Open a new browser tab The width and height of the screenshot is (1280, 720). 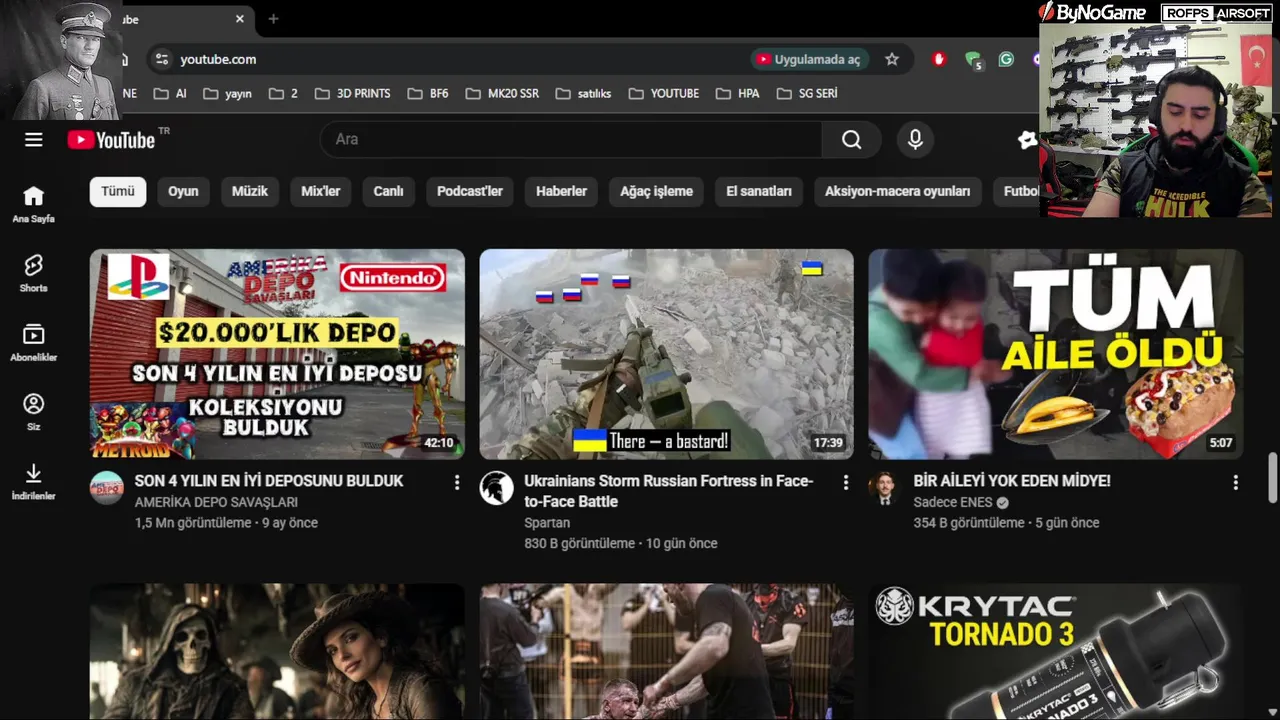tap(273, 19)
